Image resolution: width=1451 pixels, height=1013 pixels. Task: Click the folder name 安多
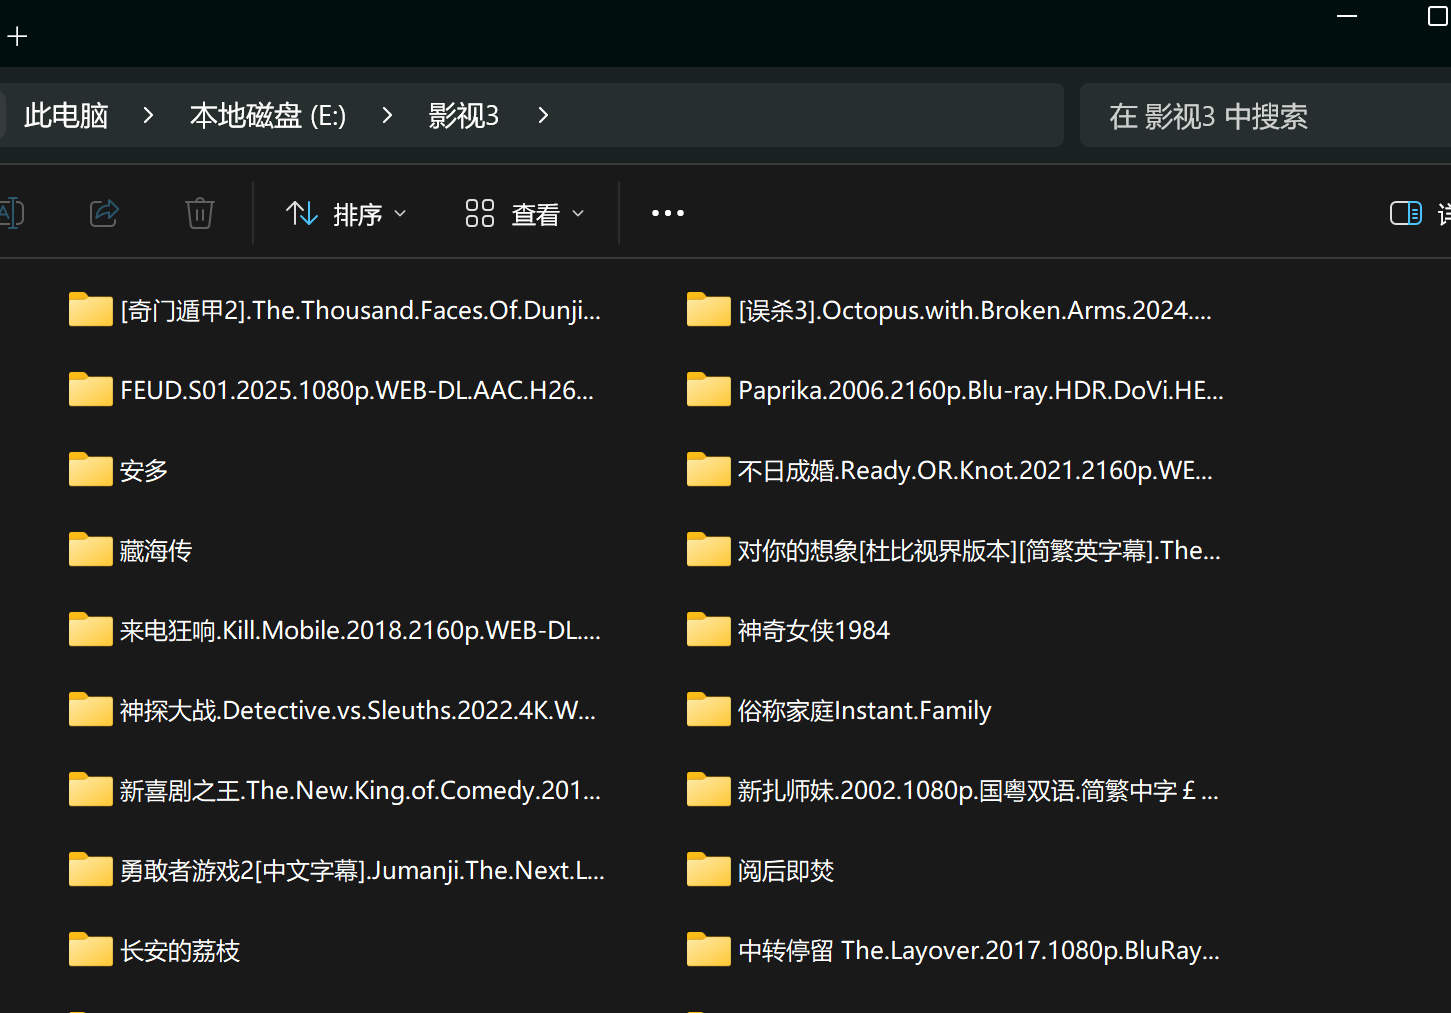[x=144, y=471]
